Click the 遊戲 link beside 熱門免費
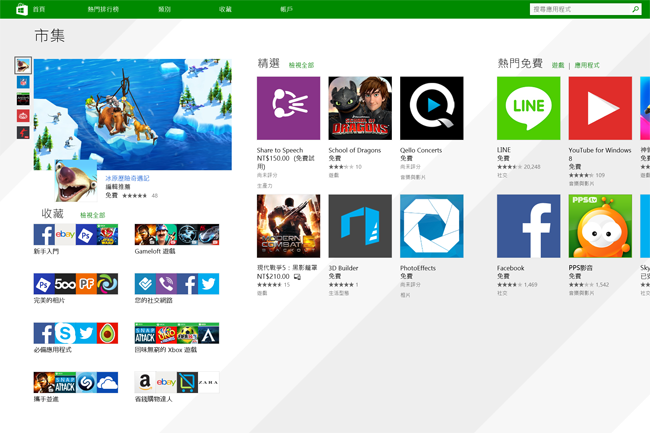Viewport: 650px width, 433px height. click(x=558, y=65)
